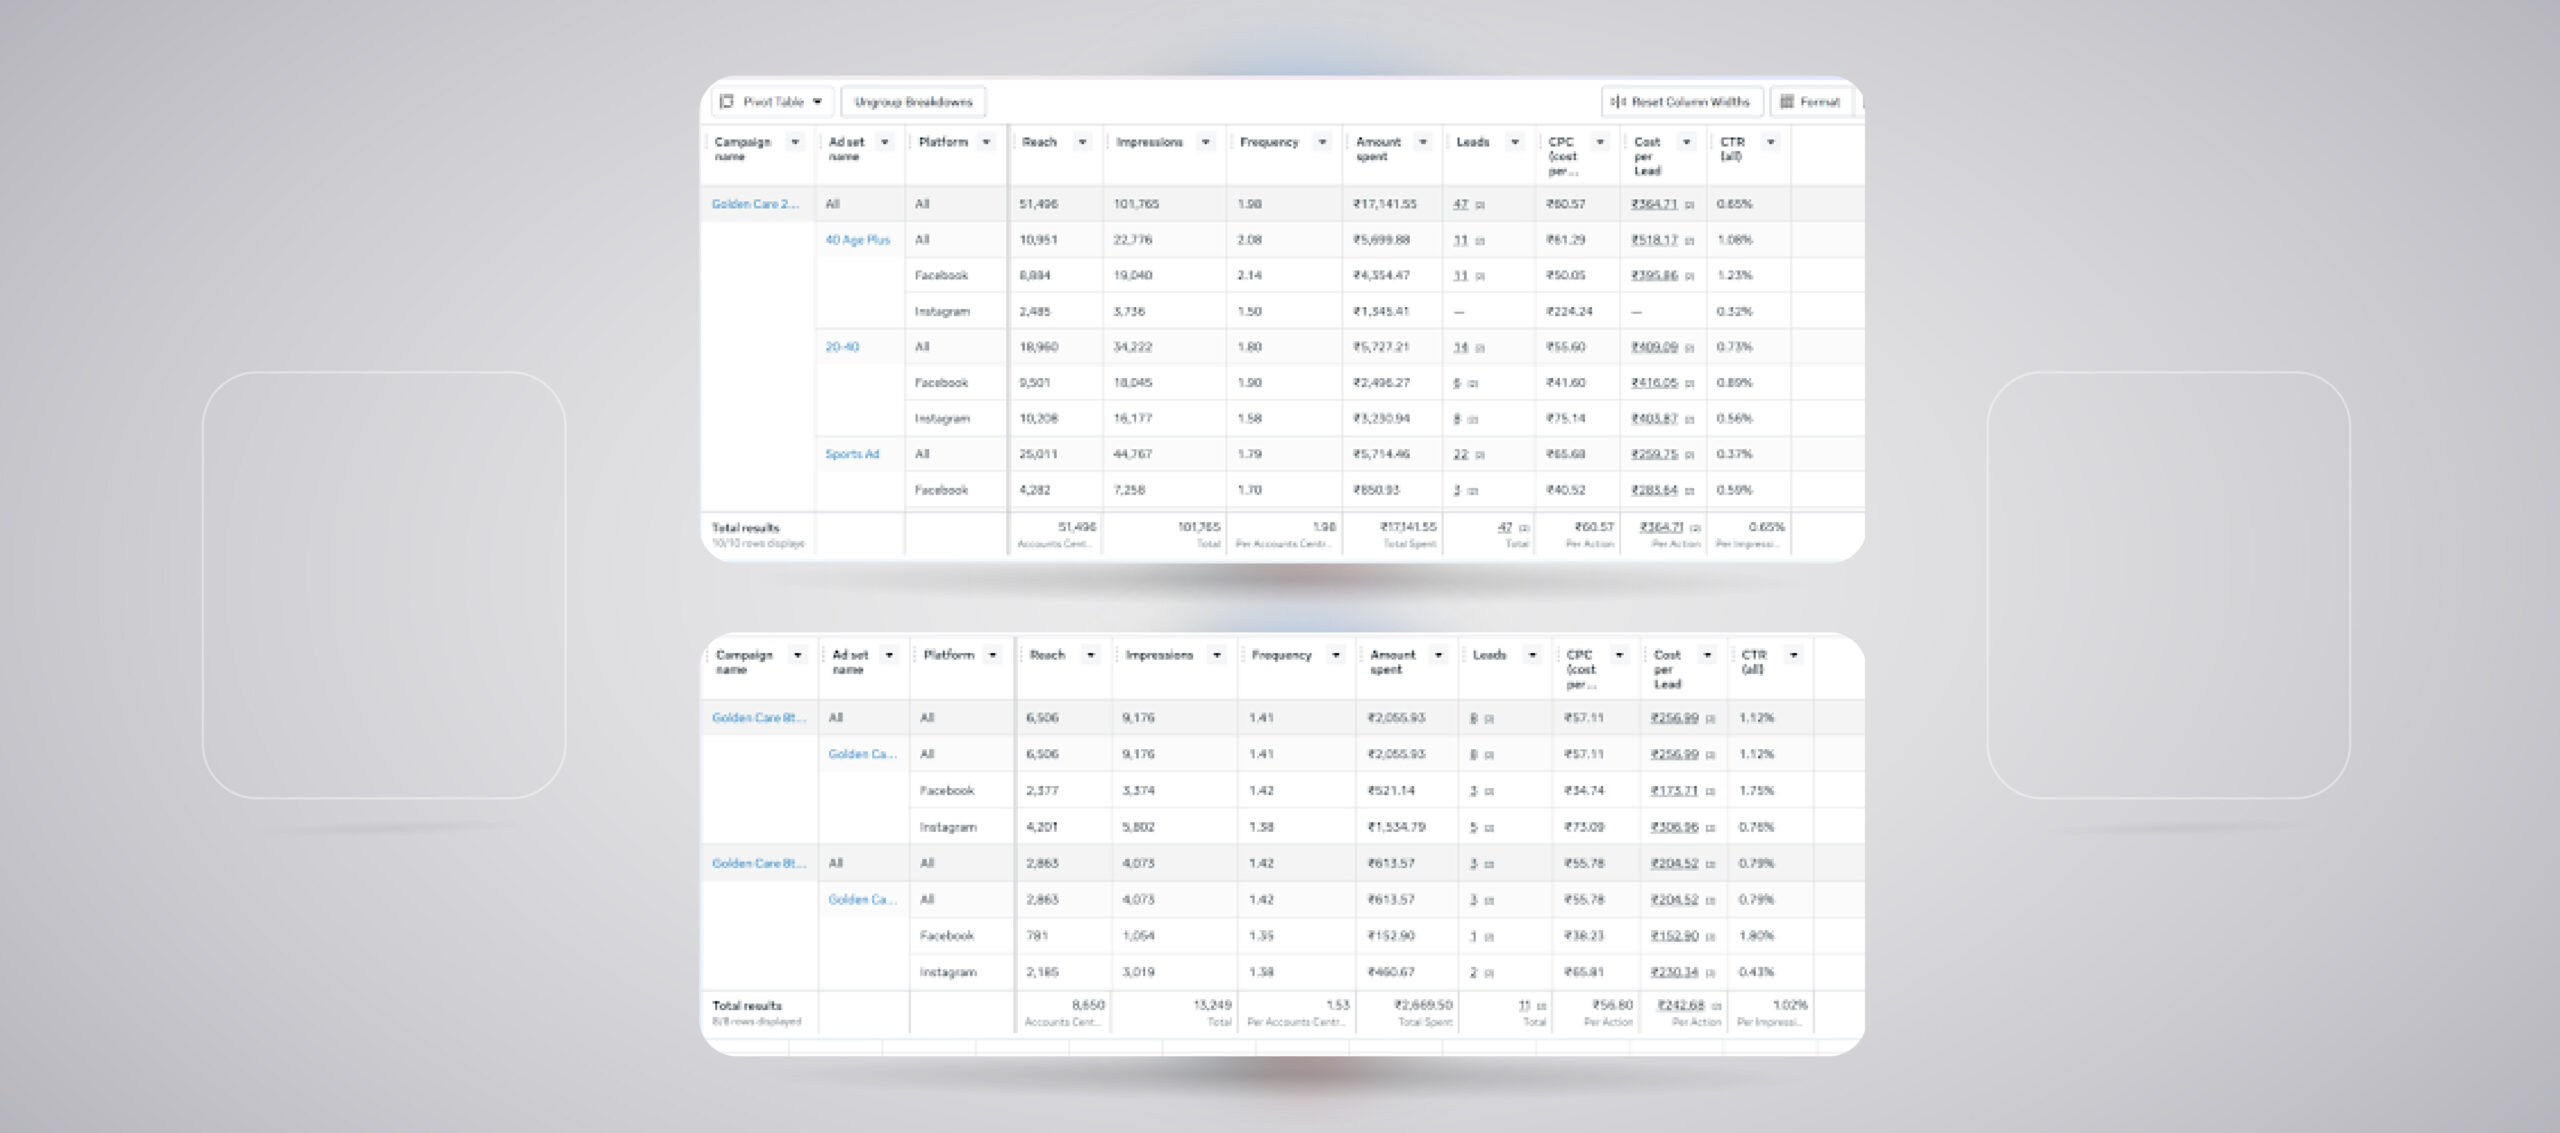This screenshot has width=2560, height=1133.
Task: Click info icon beside ₹518.17 cost per lead
Action: coord(1690,241)
